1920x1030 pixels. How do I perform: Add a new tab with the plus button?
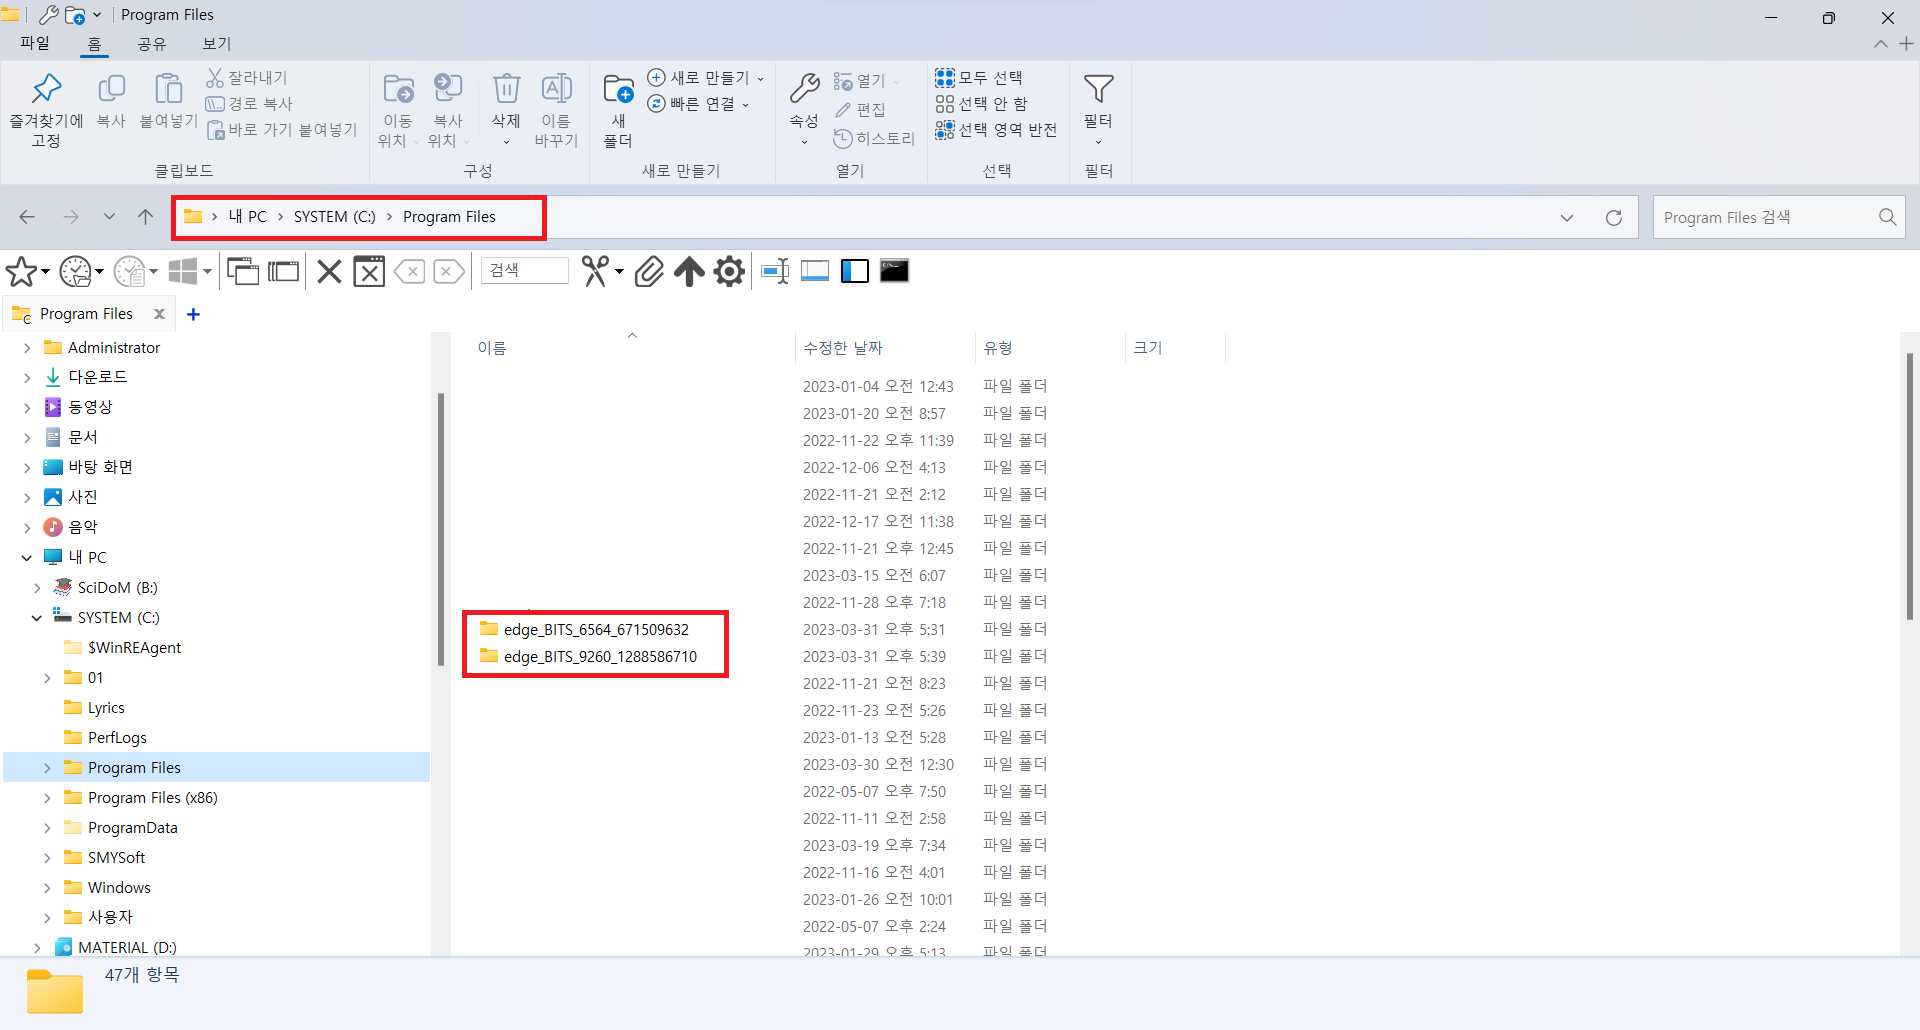(194, 314)
